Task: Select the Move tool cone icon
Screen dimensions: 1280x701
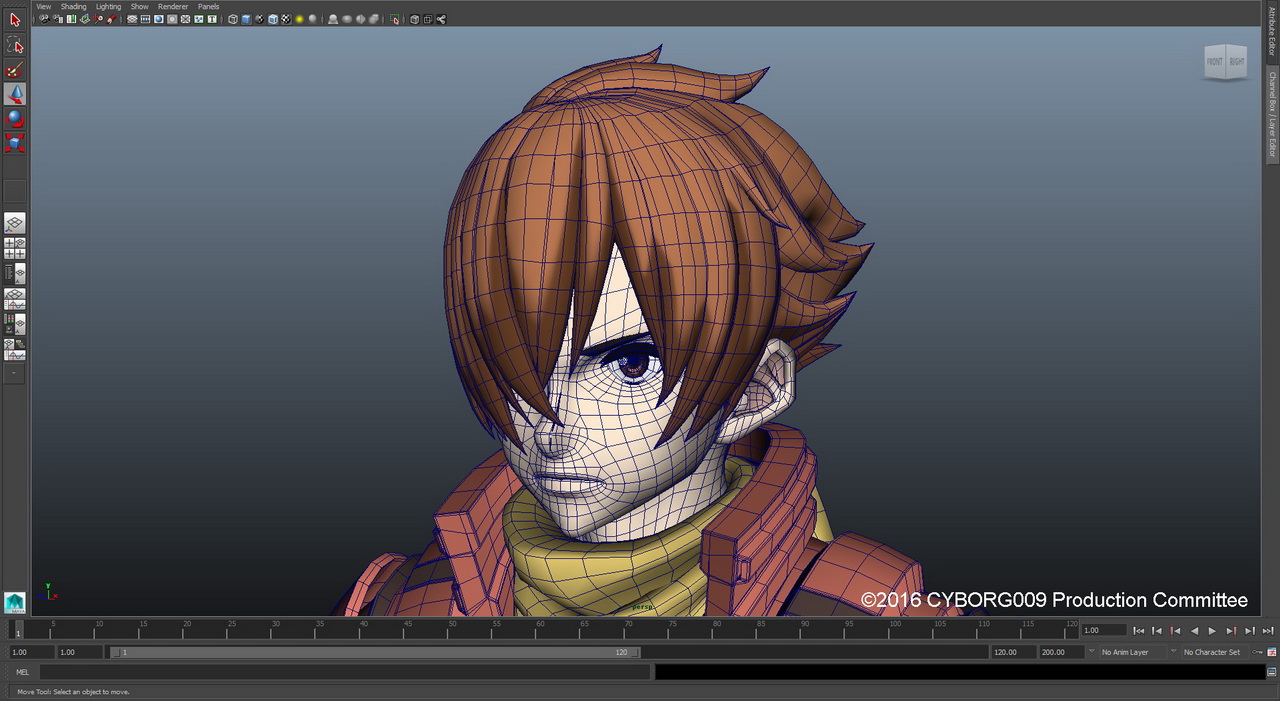Action: click(x=15, y=94)
